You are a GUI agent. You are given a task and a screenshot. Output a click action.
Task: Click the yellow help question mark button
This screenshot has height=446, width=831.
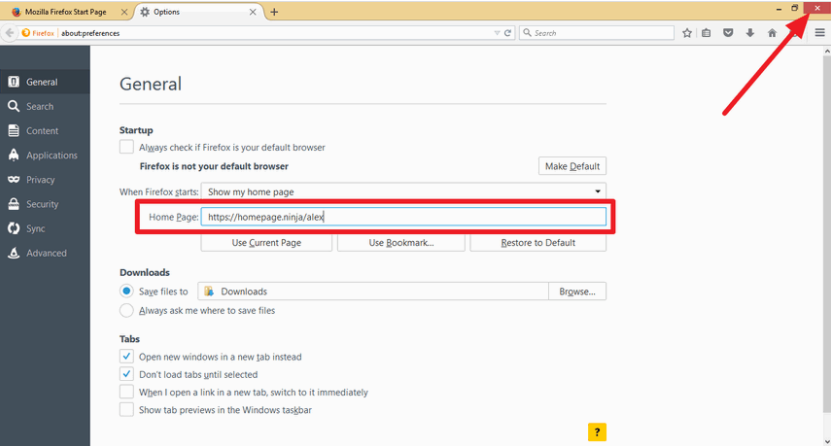pyautogui.click(x=597, y=432)
